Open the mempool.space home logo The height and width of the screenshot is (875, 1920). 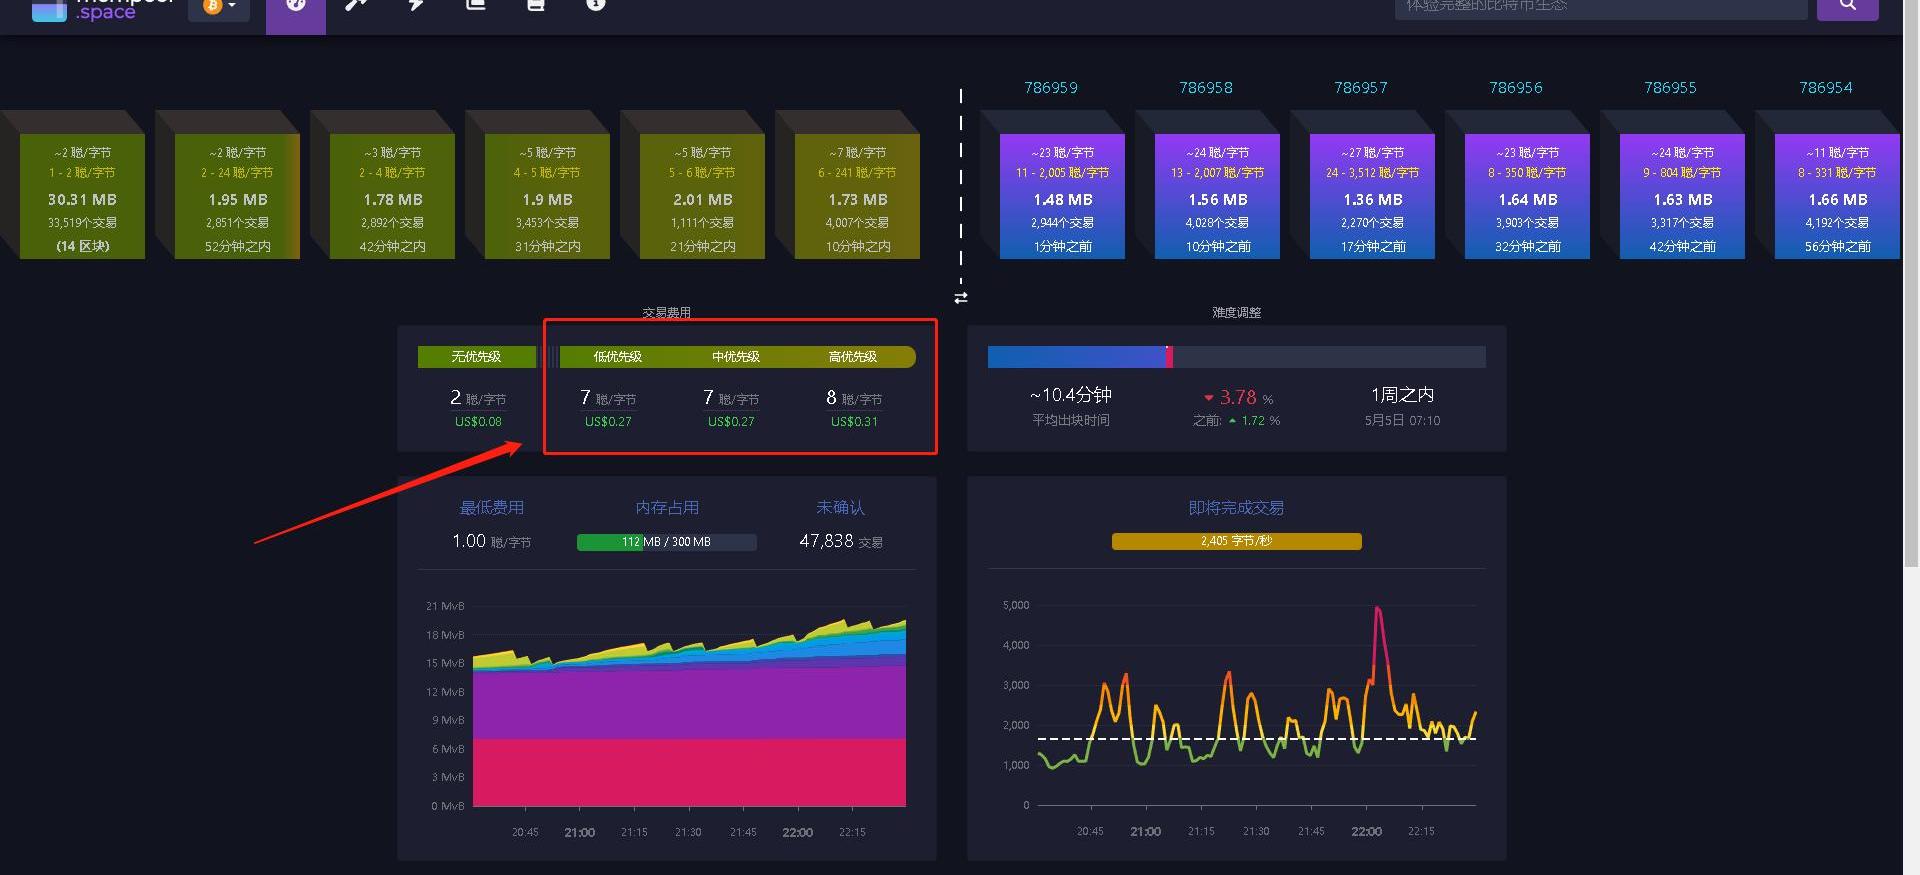click(x=100, y=8)
